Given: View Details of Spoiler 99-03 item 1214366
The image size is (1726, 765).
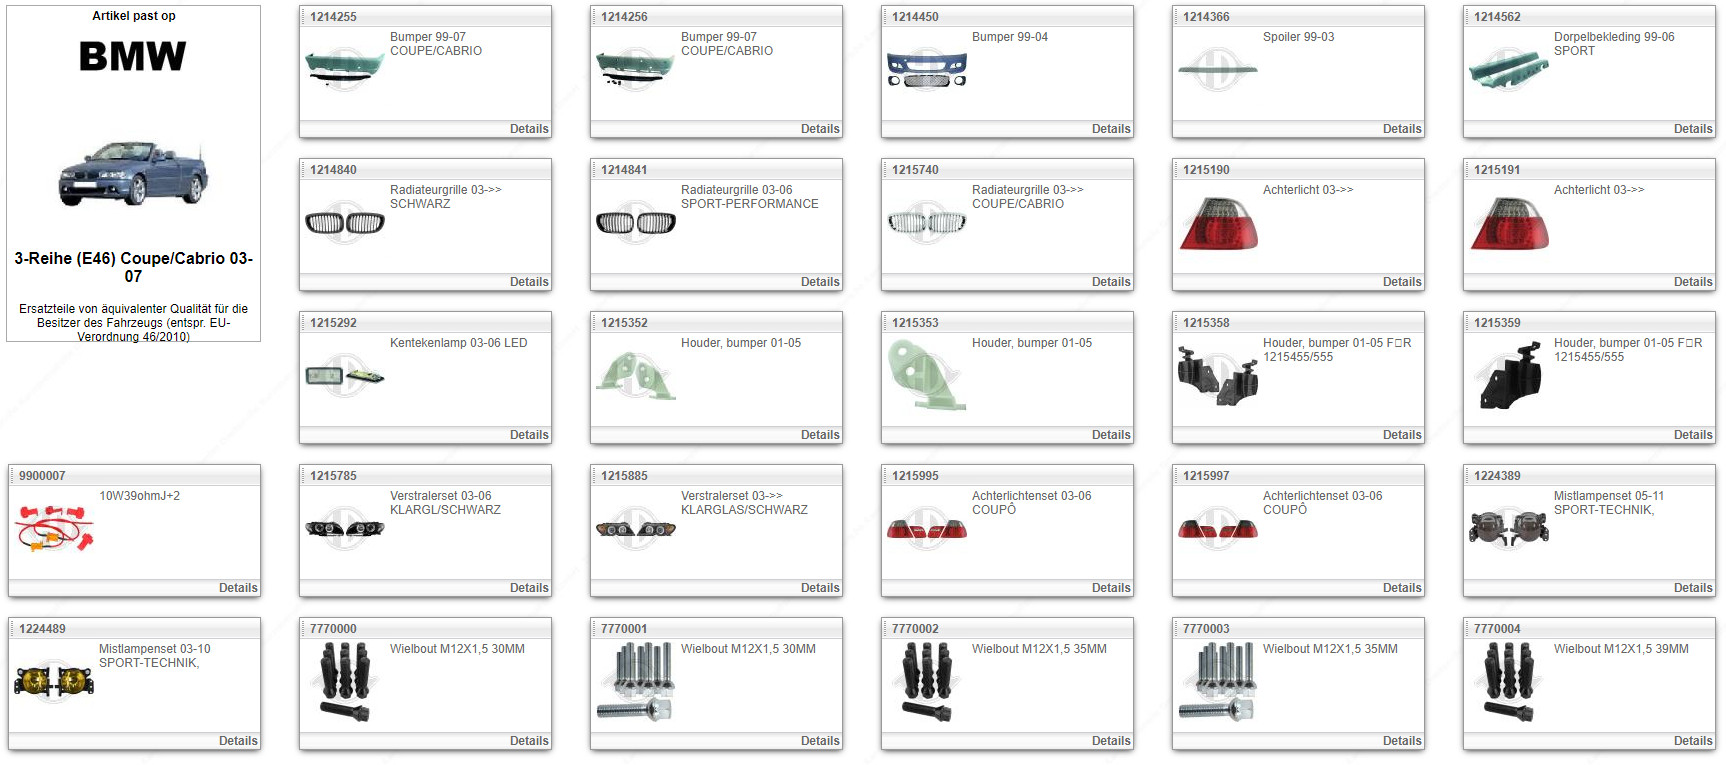Looking at the screenshot, I should (x=1402, y=129).
